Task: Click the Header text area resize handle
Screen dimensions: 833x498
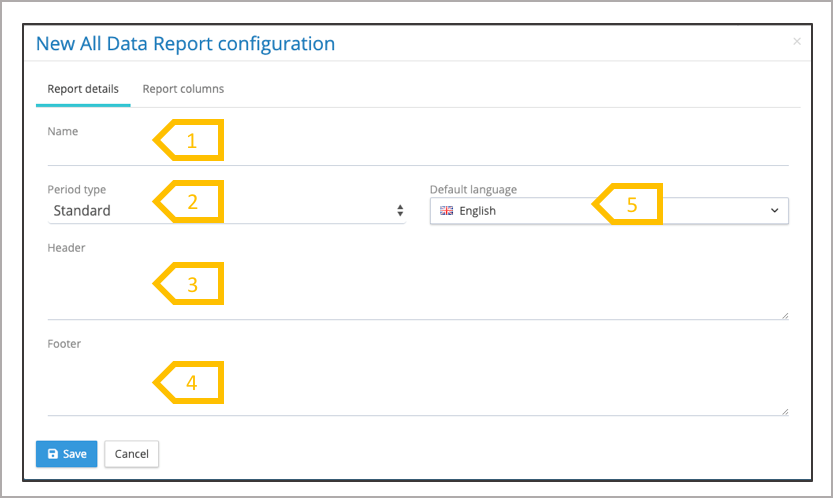Action: pos(784,315)
